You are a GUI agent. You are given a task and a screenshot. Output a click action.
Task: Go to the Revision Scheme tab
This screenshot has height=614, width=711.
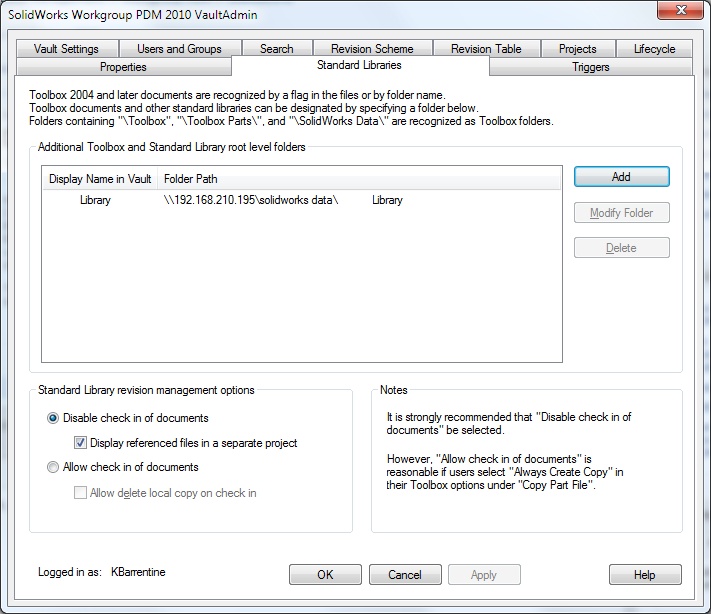[372, 49]
